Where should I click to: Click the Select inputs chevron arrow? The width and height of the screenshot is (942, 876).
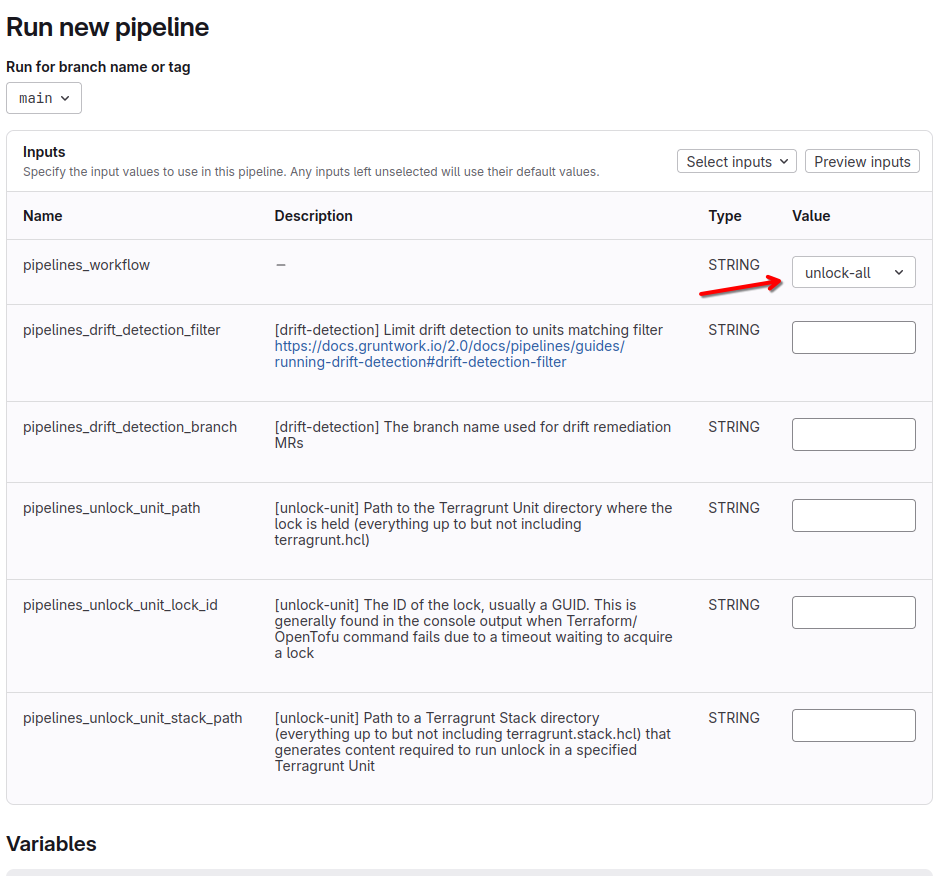point(783,162)
